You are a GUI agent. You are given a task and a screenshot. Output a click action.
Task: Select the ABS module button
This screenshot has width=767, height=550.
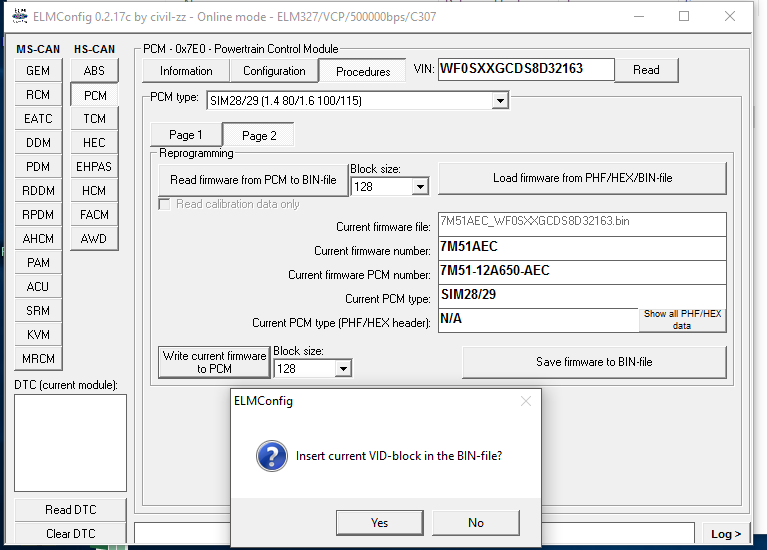click(x=94, y=71)
